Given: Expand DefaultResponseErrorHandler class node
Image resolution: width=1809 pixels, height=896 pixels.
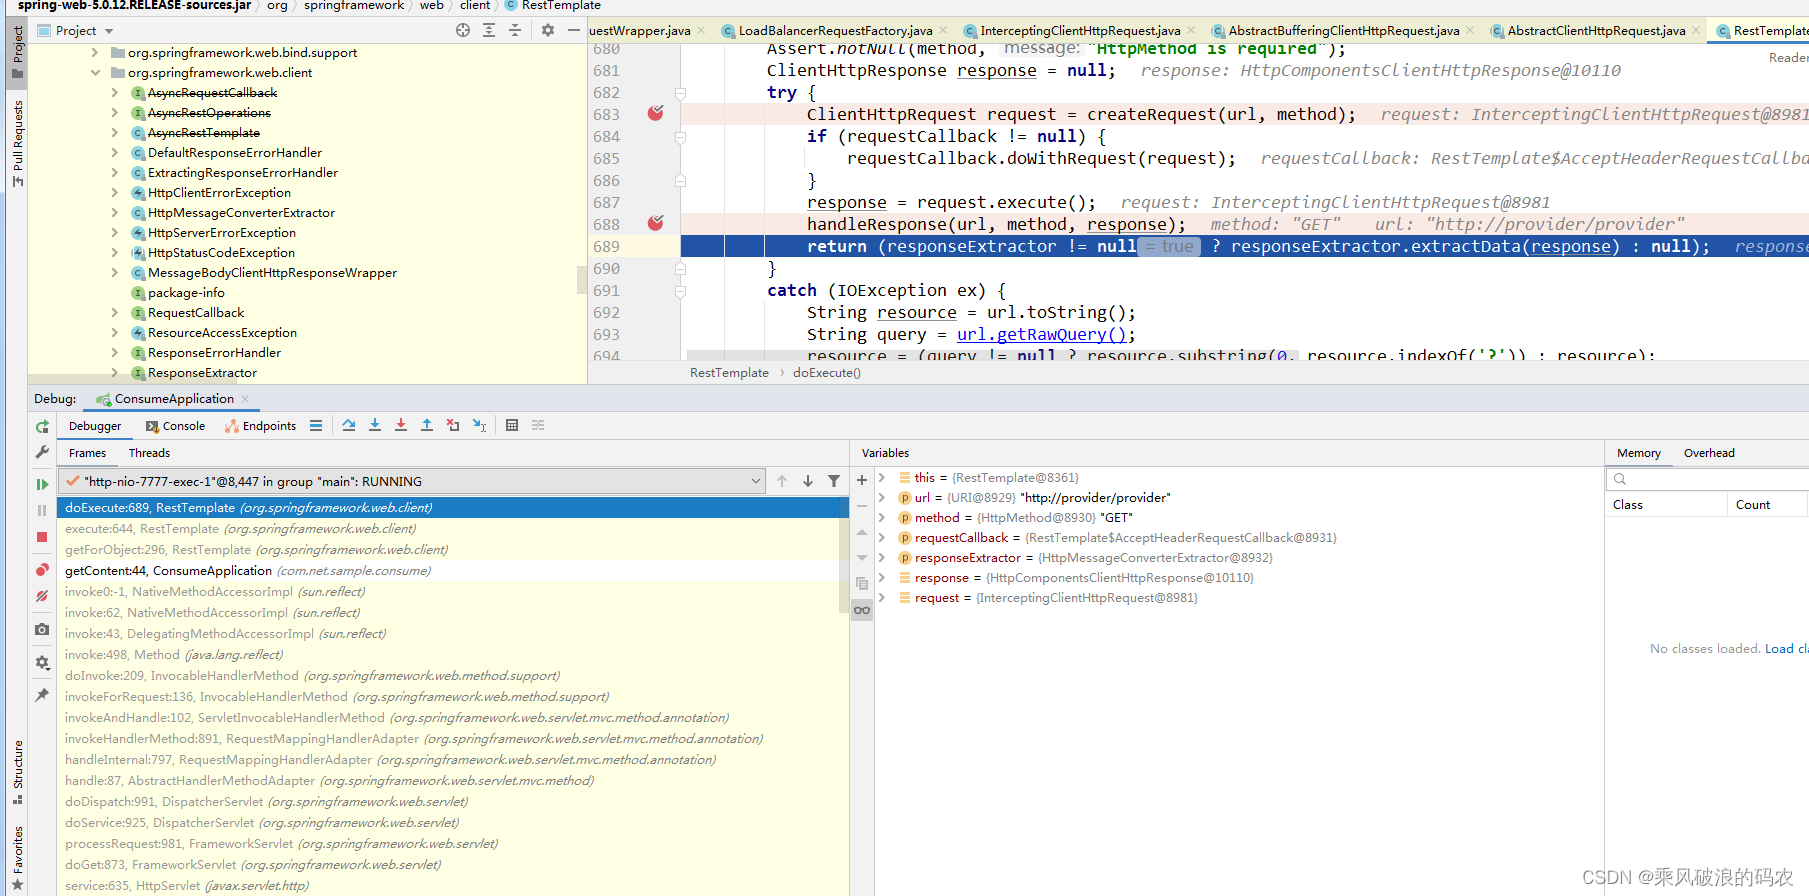Looking at the screenshot, I should point(115,152).
